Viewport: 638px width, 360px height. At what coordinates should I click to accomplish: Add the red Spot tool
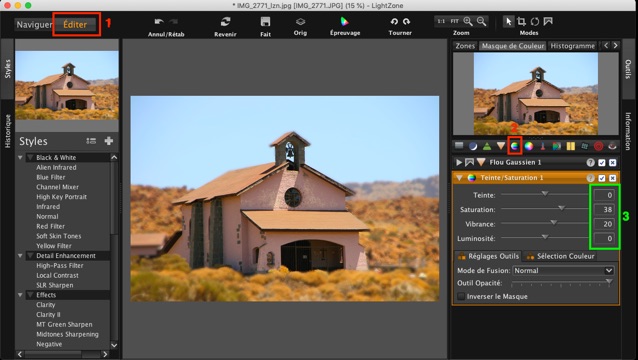[598, 146]
